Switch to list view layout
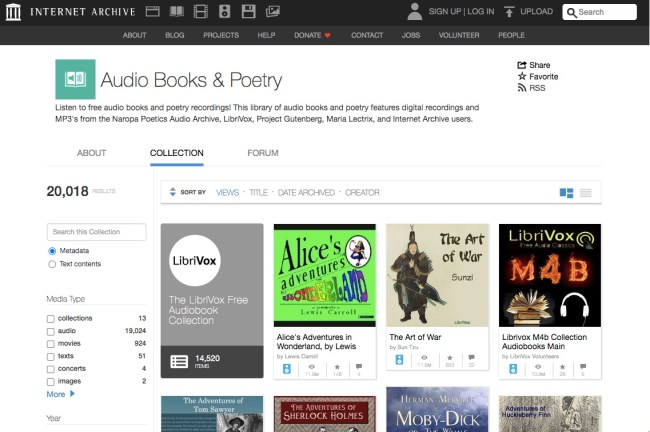650x432 pixels. pyautogui.click(x=585, y=193)
